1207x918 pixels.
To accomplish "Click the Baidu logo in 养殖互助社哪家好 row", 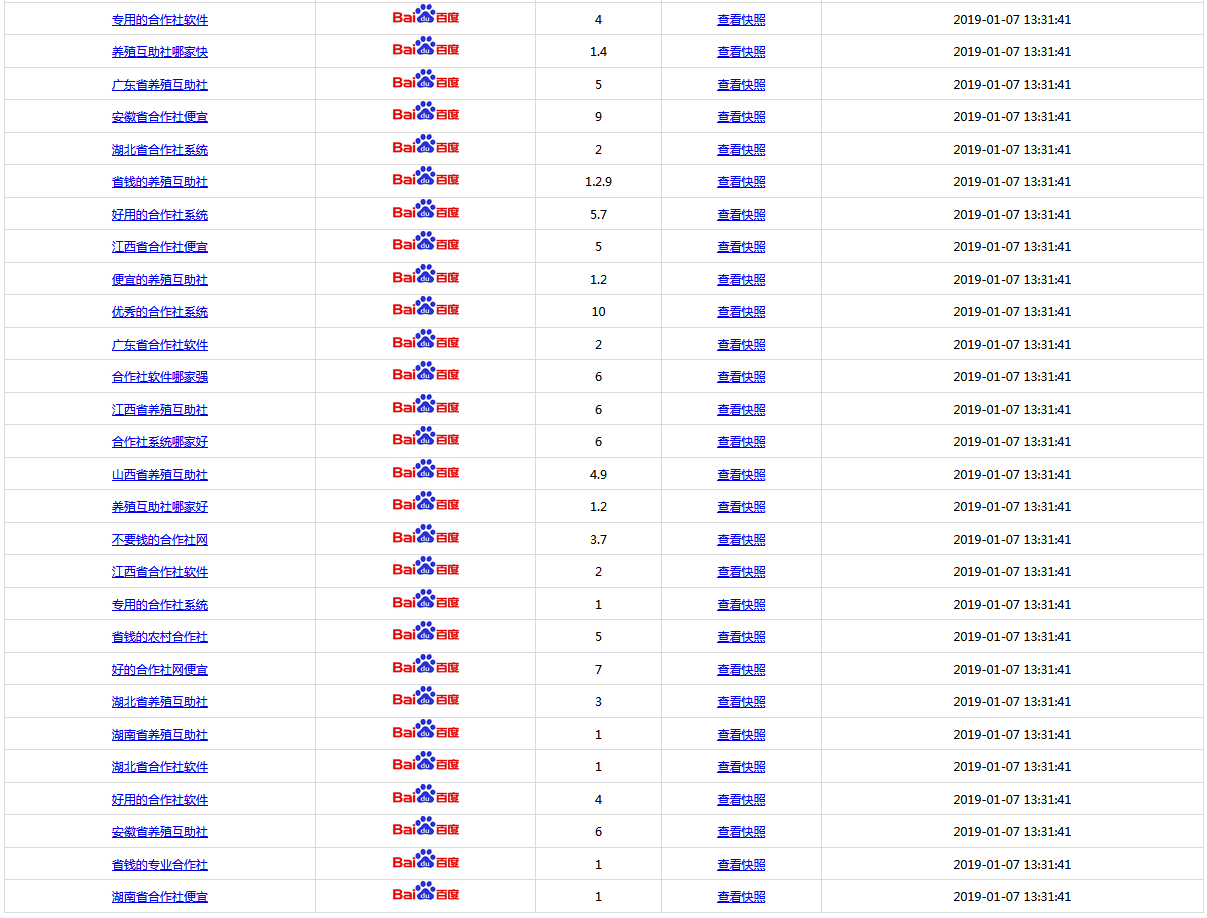I will (426, 503).
